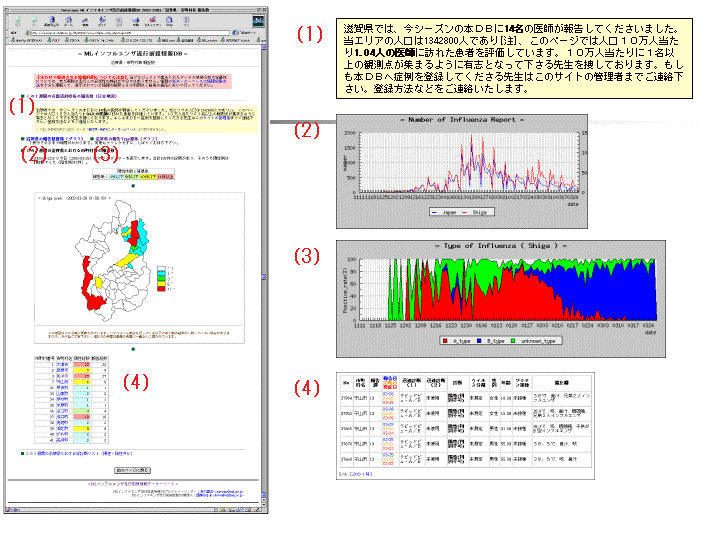Open the first bookmark in the personal toolbar
This screenshot has width=720, height=540.
pyautogui.click(x=22, y=41)
